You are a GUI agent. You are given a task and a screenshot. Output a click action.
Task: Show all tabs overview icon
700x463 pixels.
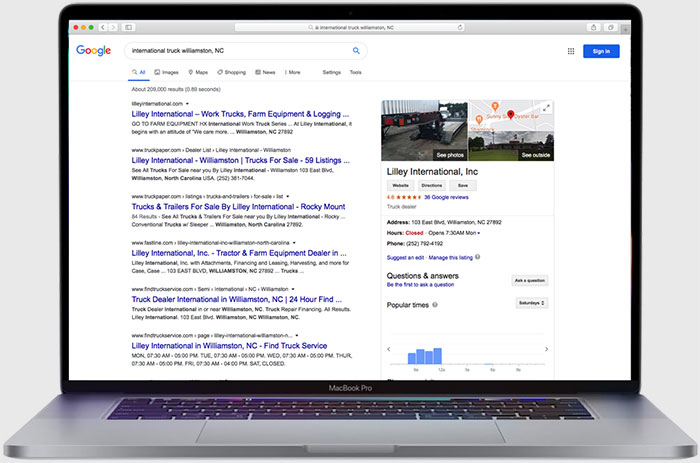click(x=610, y=27)
